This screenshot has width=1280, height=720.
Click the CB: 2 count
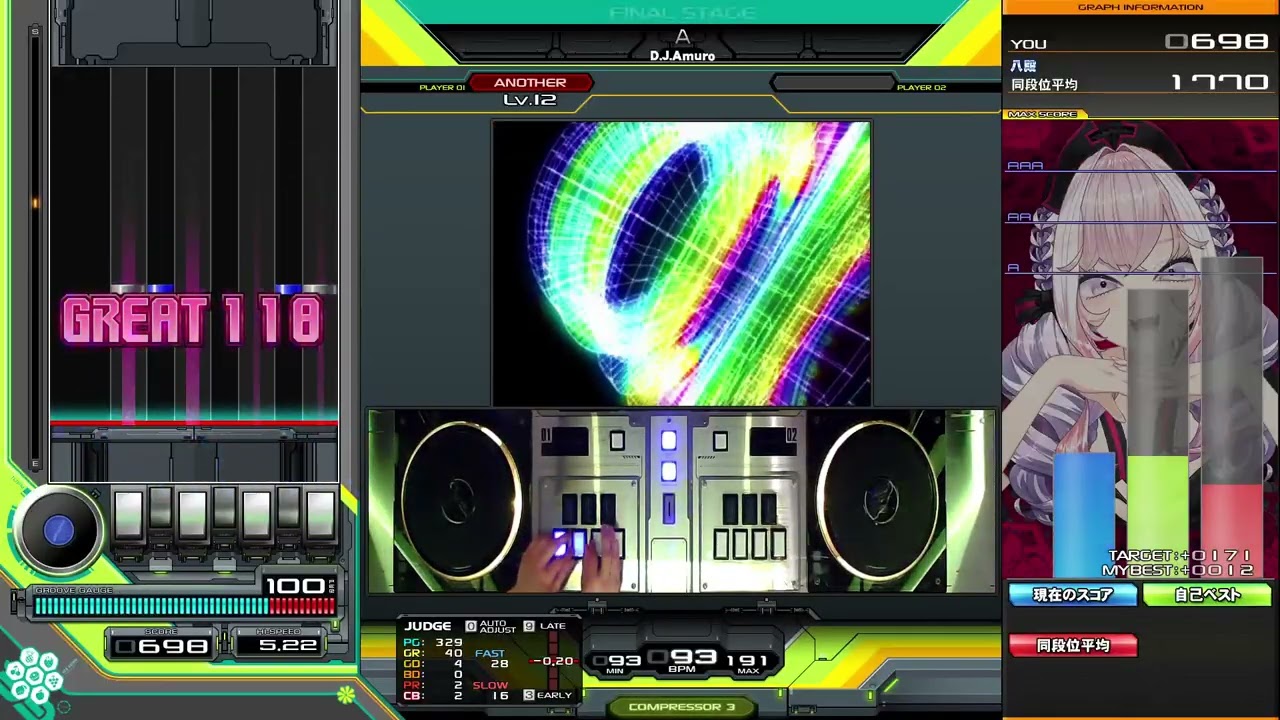433,696
